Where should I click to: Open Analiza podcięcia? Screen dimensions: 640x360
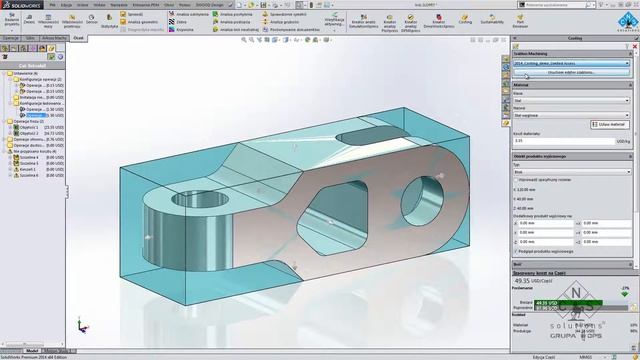(232, 22)
